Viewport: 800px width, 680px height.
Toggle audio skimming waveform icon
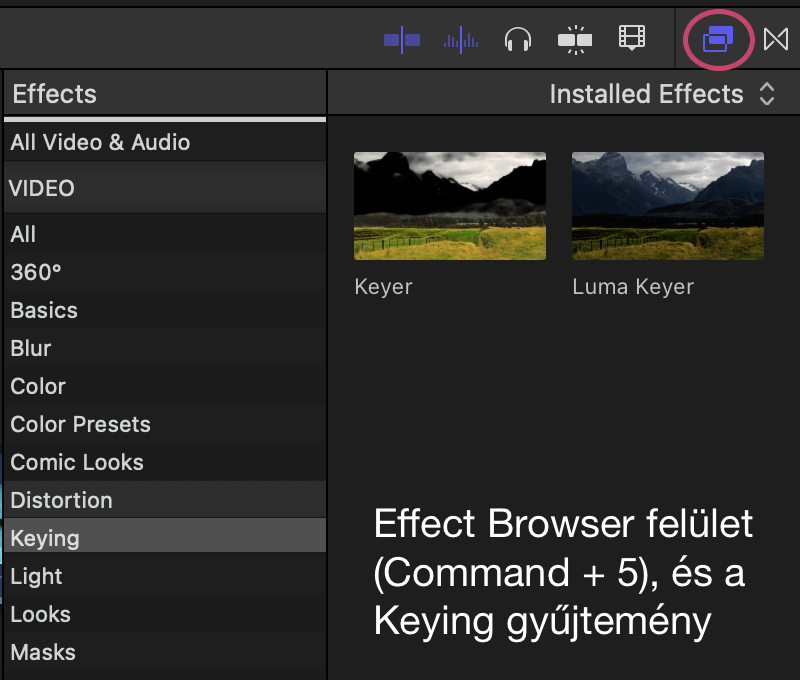(461, 40)
